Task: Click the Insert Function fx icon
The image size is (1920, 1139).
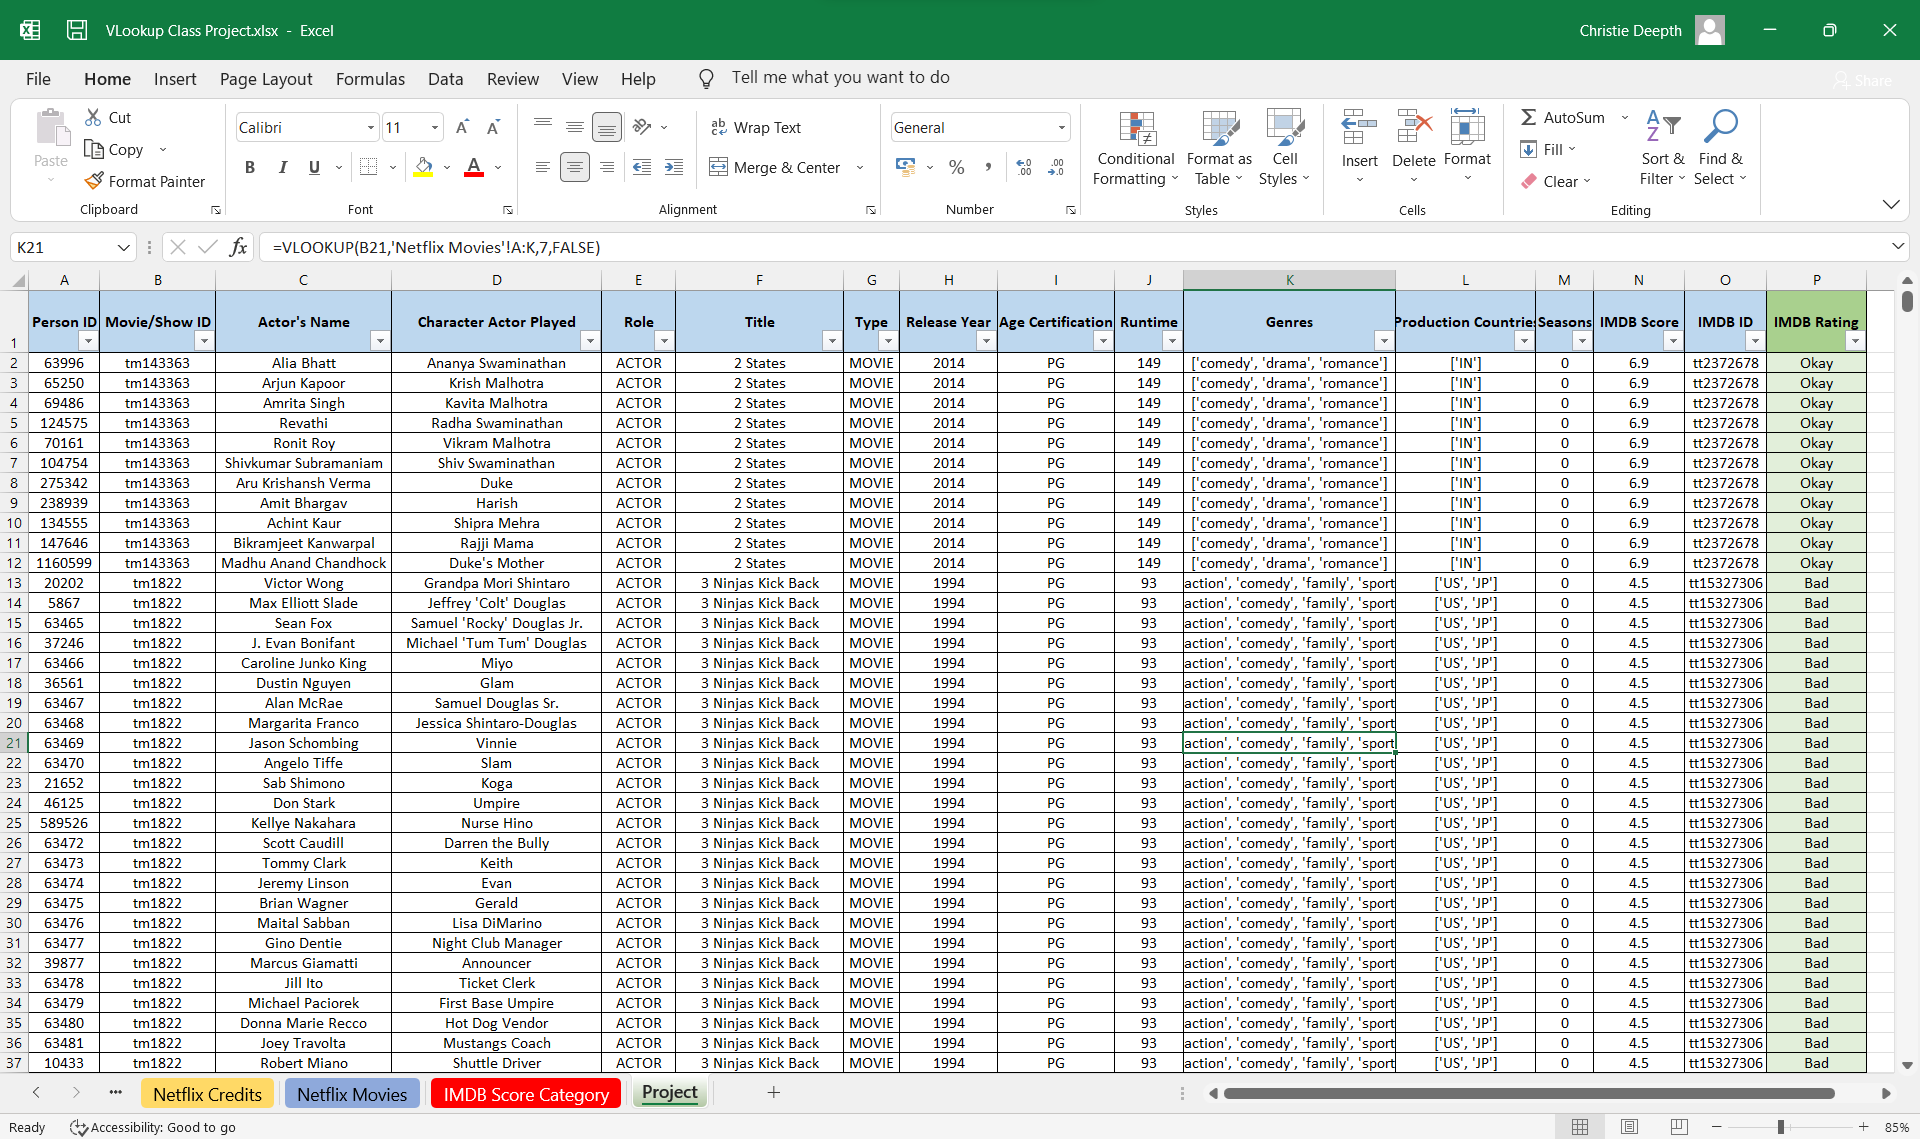Action: coord(238,247)
